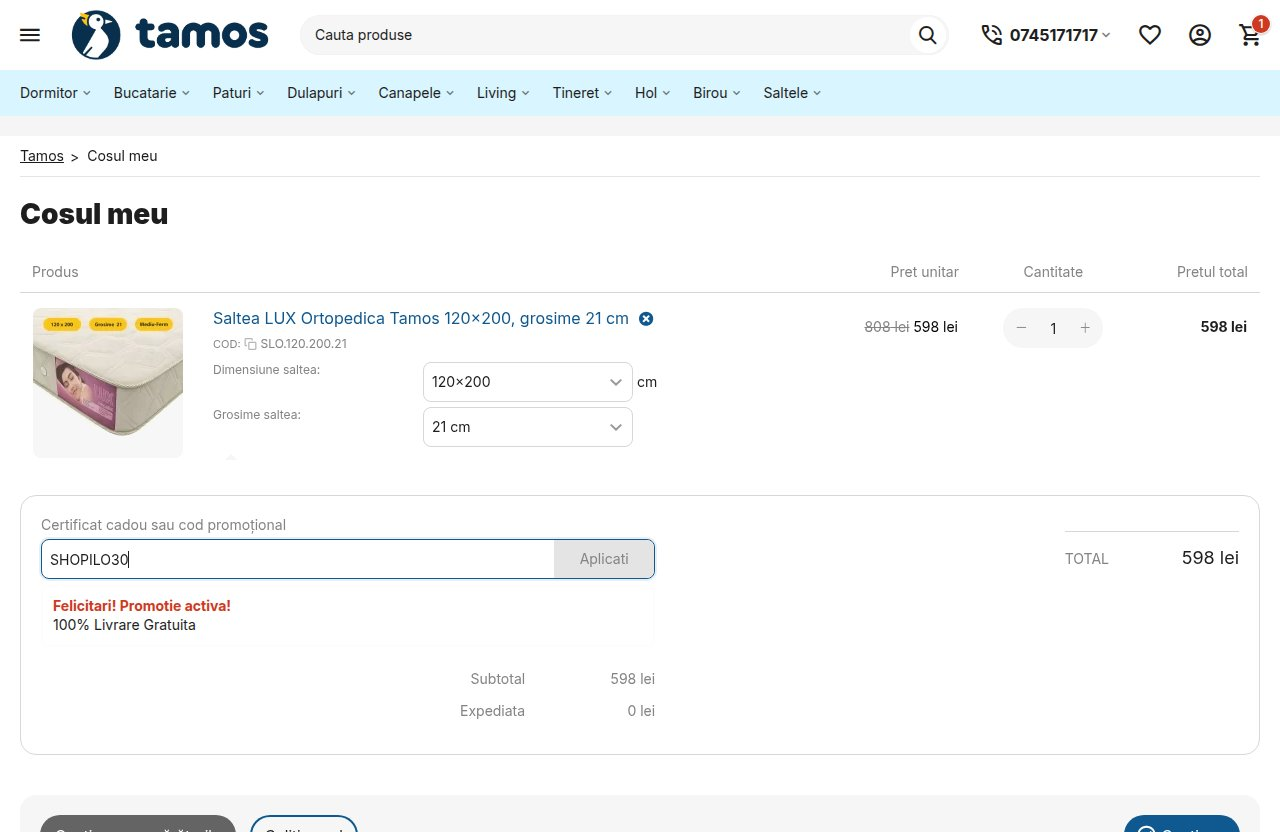Screen dimensions: 1280x832
Task: Click the Cantitate column header
Action: [x=1053, y=272]
